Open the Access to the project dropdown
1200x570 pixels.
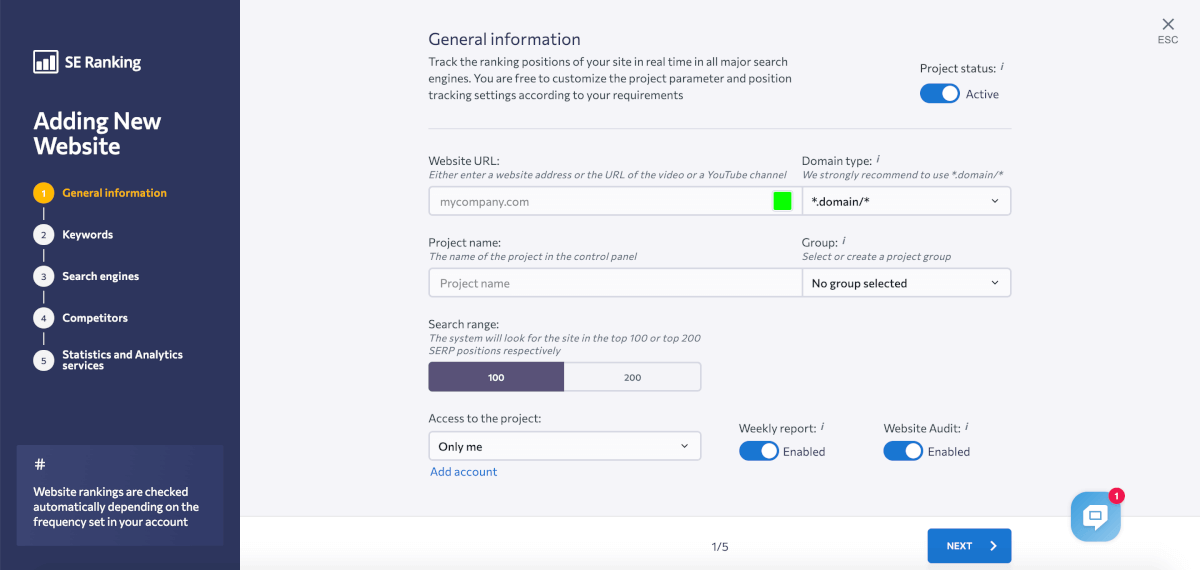point(564,446)
